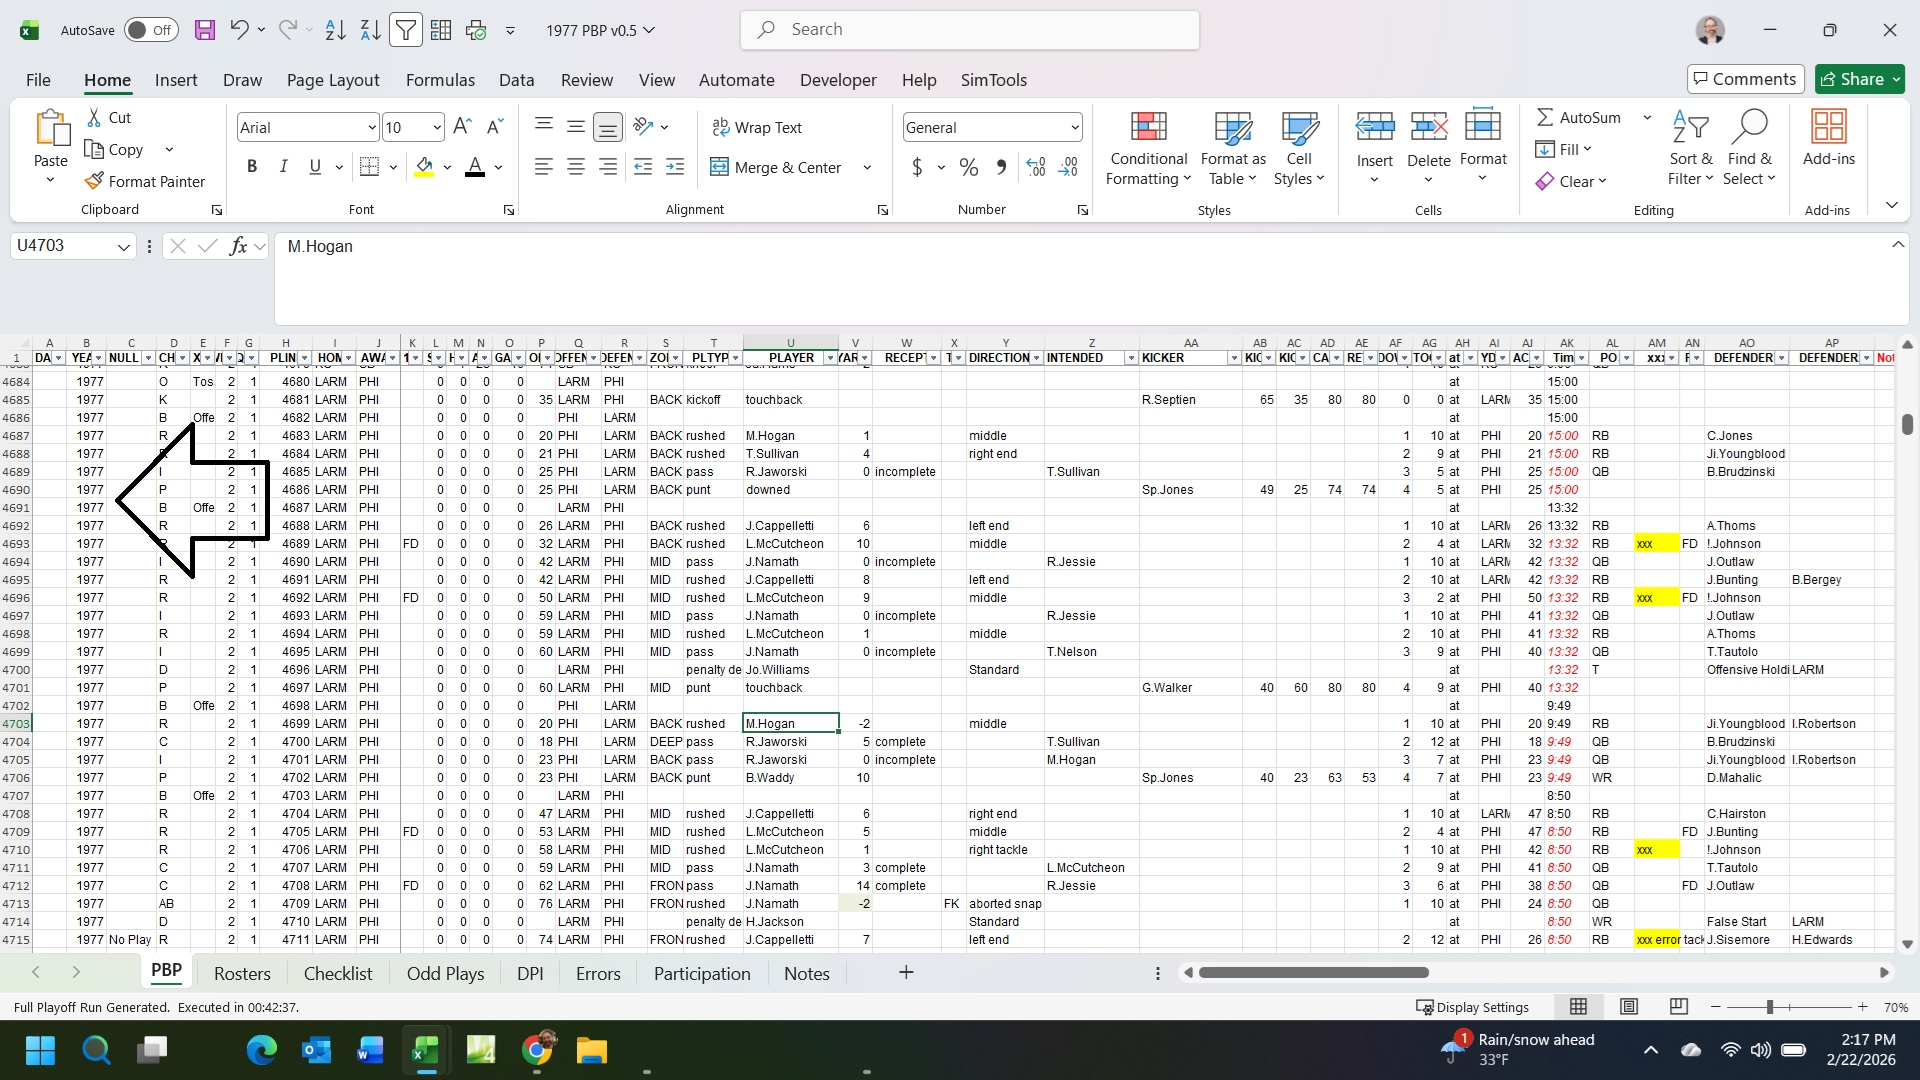Image resolution: width=1920 pixels, height=1080 pixels.
Task: Apply Percent Style number format
Action: click(968, 167)
